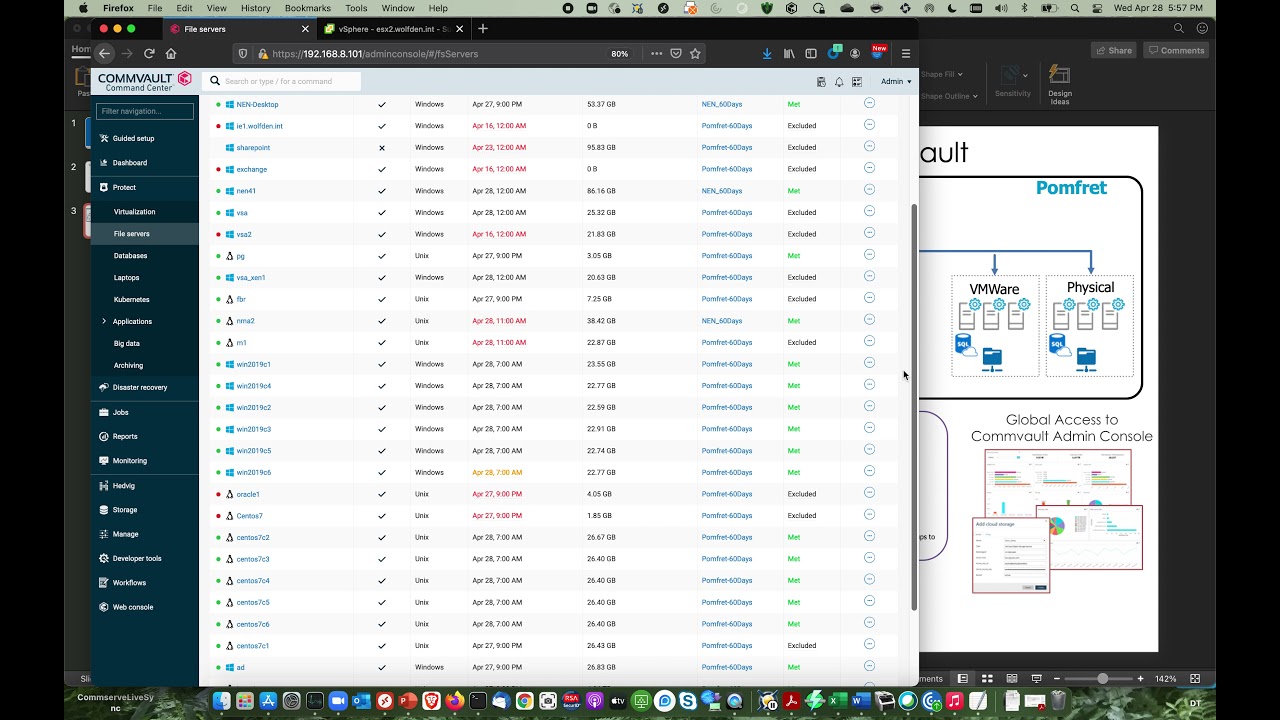The width and height of the screenshot is (1280, 720).
Task: Open Firefox downloads arrow
Action: click(x=767, y=54)
